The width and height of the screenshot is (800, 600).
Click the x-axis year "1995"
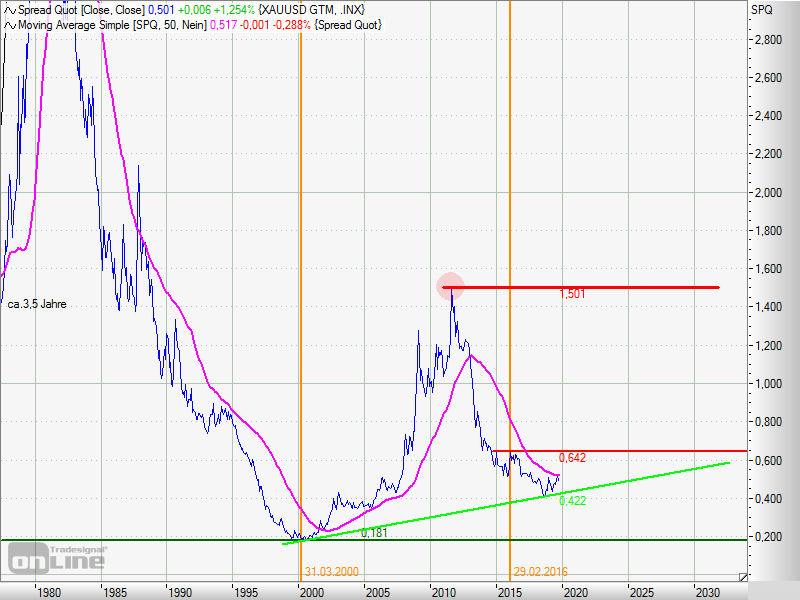coord(246,593)
